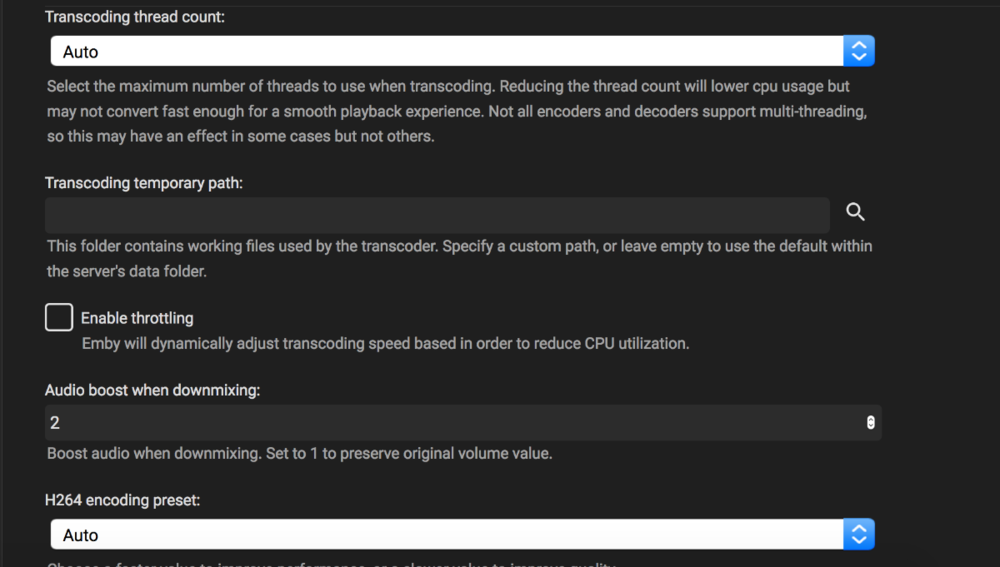The image size is (1000, 567).
Task: Click the 'Transcoding temporary path:' label
Action: (x=144, y=183)
